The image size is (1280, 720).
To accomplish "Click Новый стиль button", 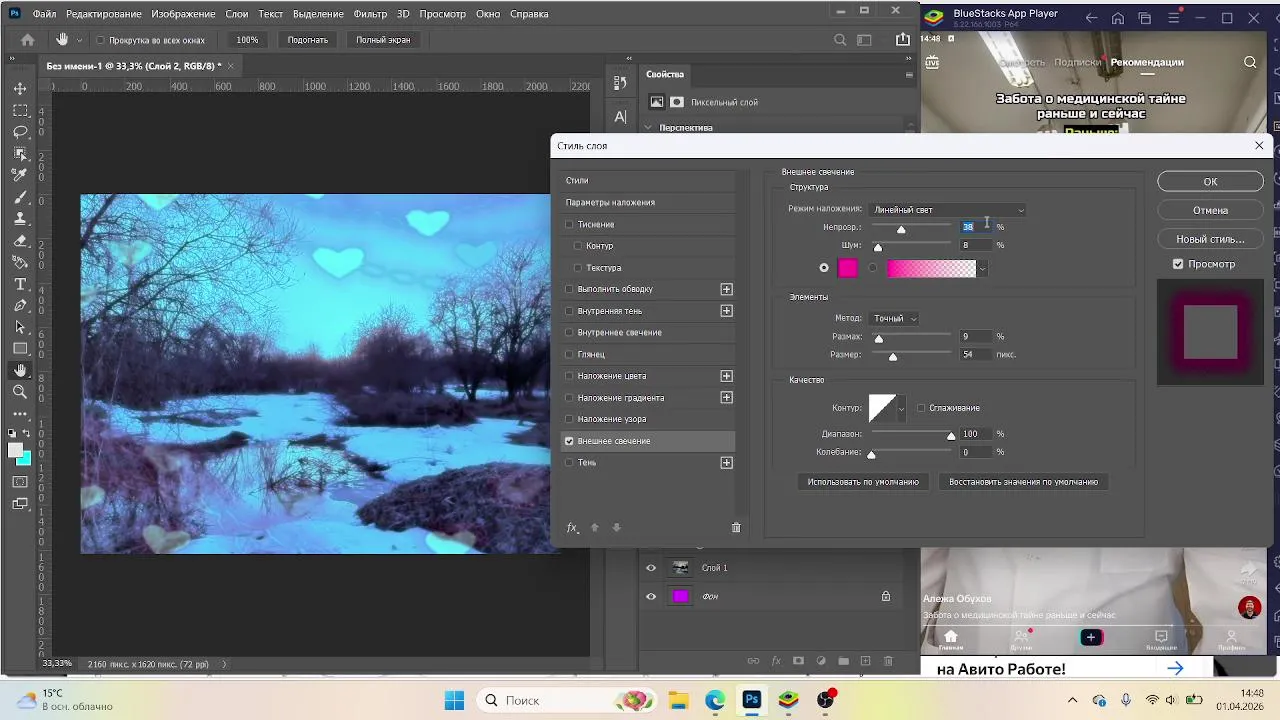I will [x=1210, y=239].
